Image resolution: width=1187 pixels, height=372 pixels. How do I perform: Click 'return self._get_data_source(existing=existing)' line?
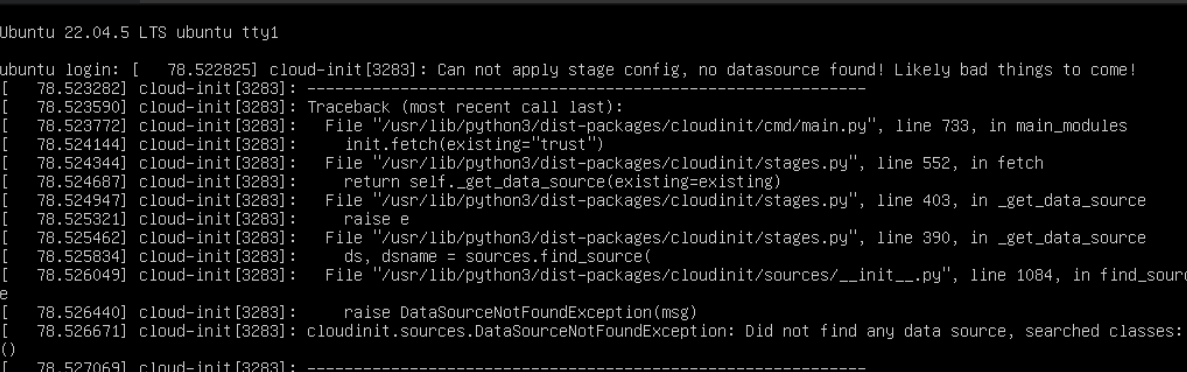tap(562, 182)
